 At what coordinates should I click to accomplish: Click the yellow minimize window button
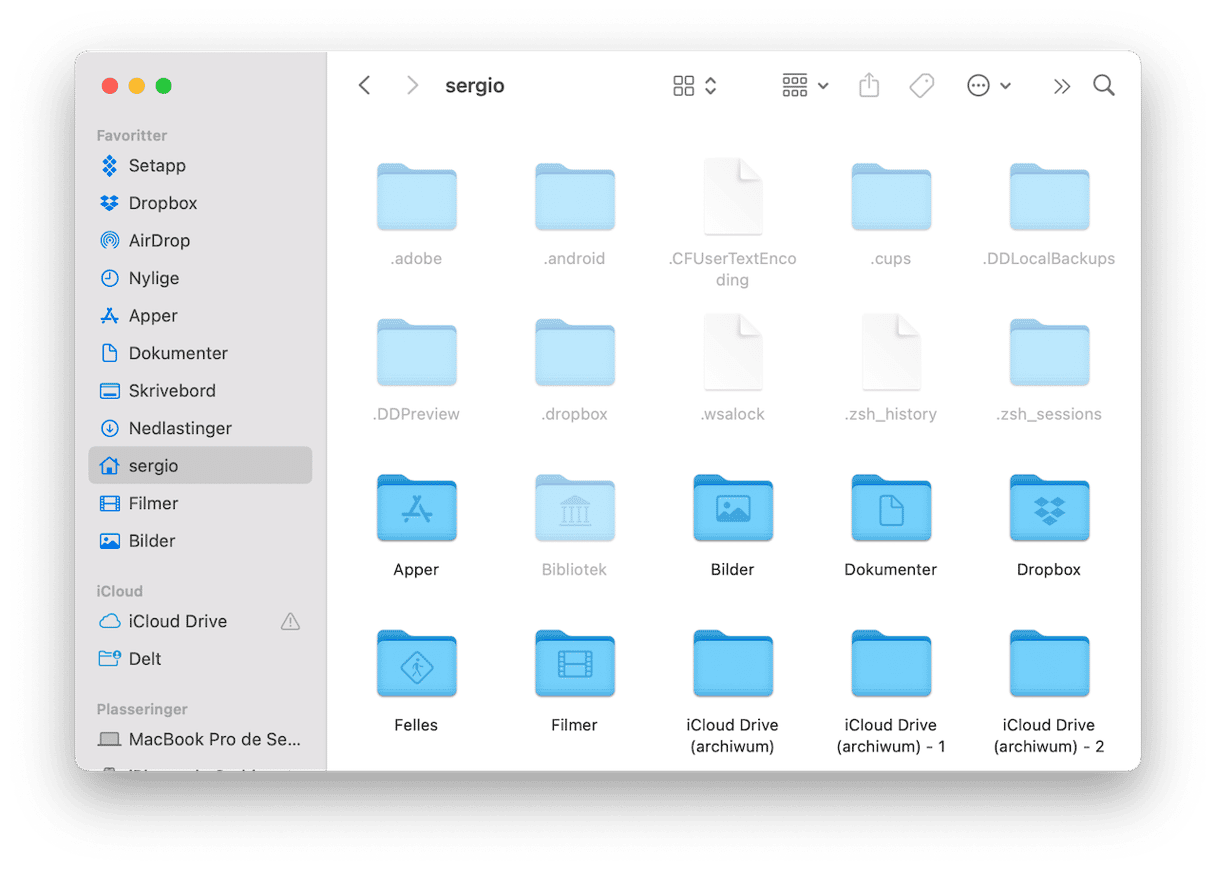137,86
